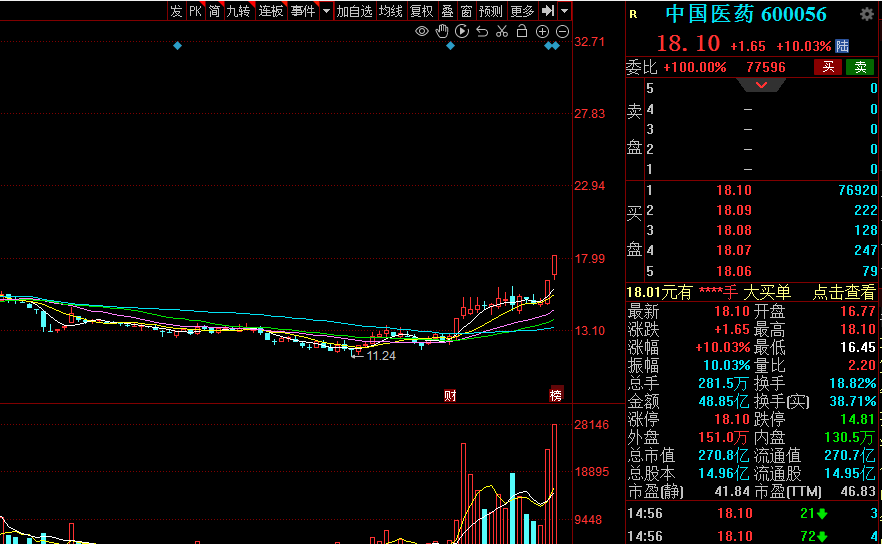The width and height of the screenshot is (882, 544).
Task: Toggle 均线 moving averages
Action: point(390,11)
